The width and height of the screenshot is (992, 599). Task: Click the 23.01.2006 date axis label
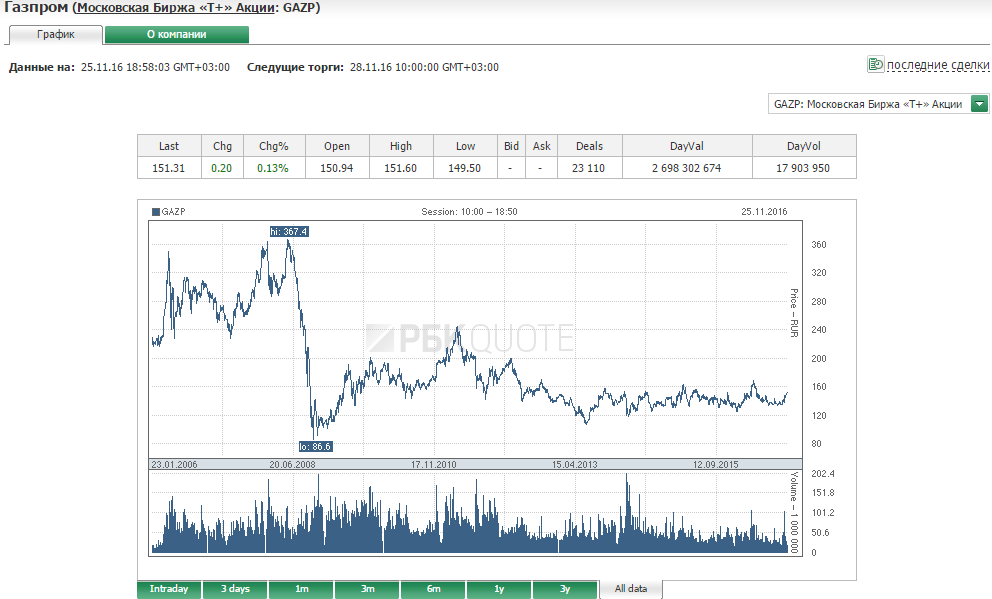pyautogui.click(x=174, y=464)
